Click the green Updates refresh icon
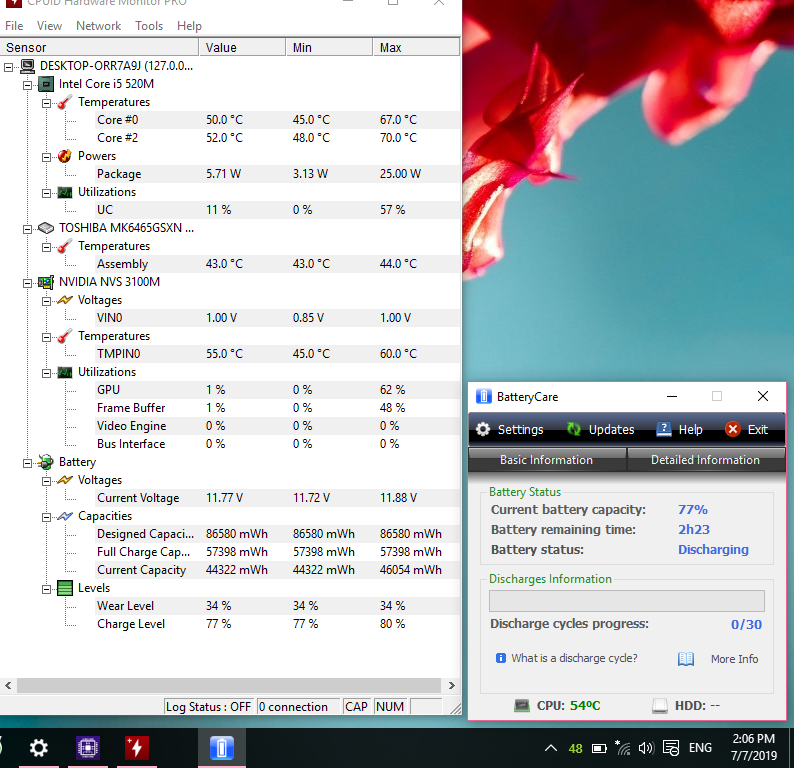 (574, 429)
